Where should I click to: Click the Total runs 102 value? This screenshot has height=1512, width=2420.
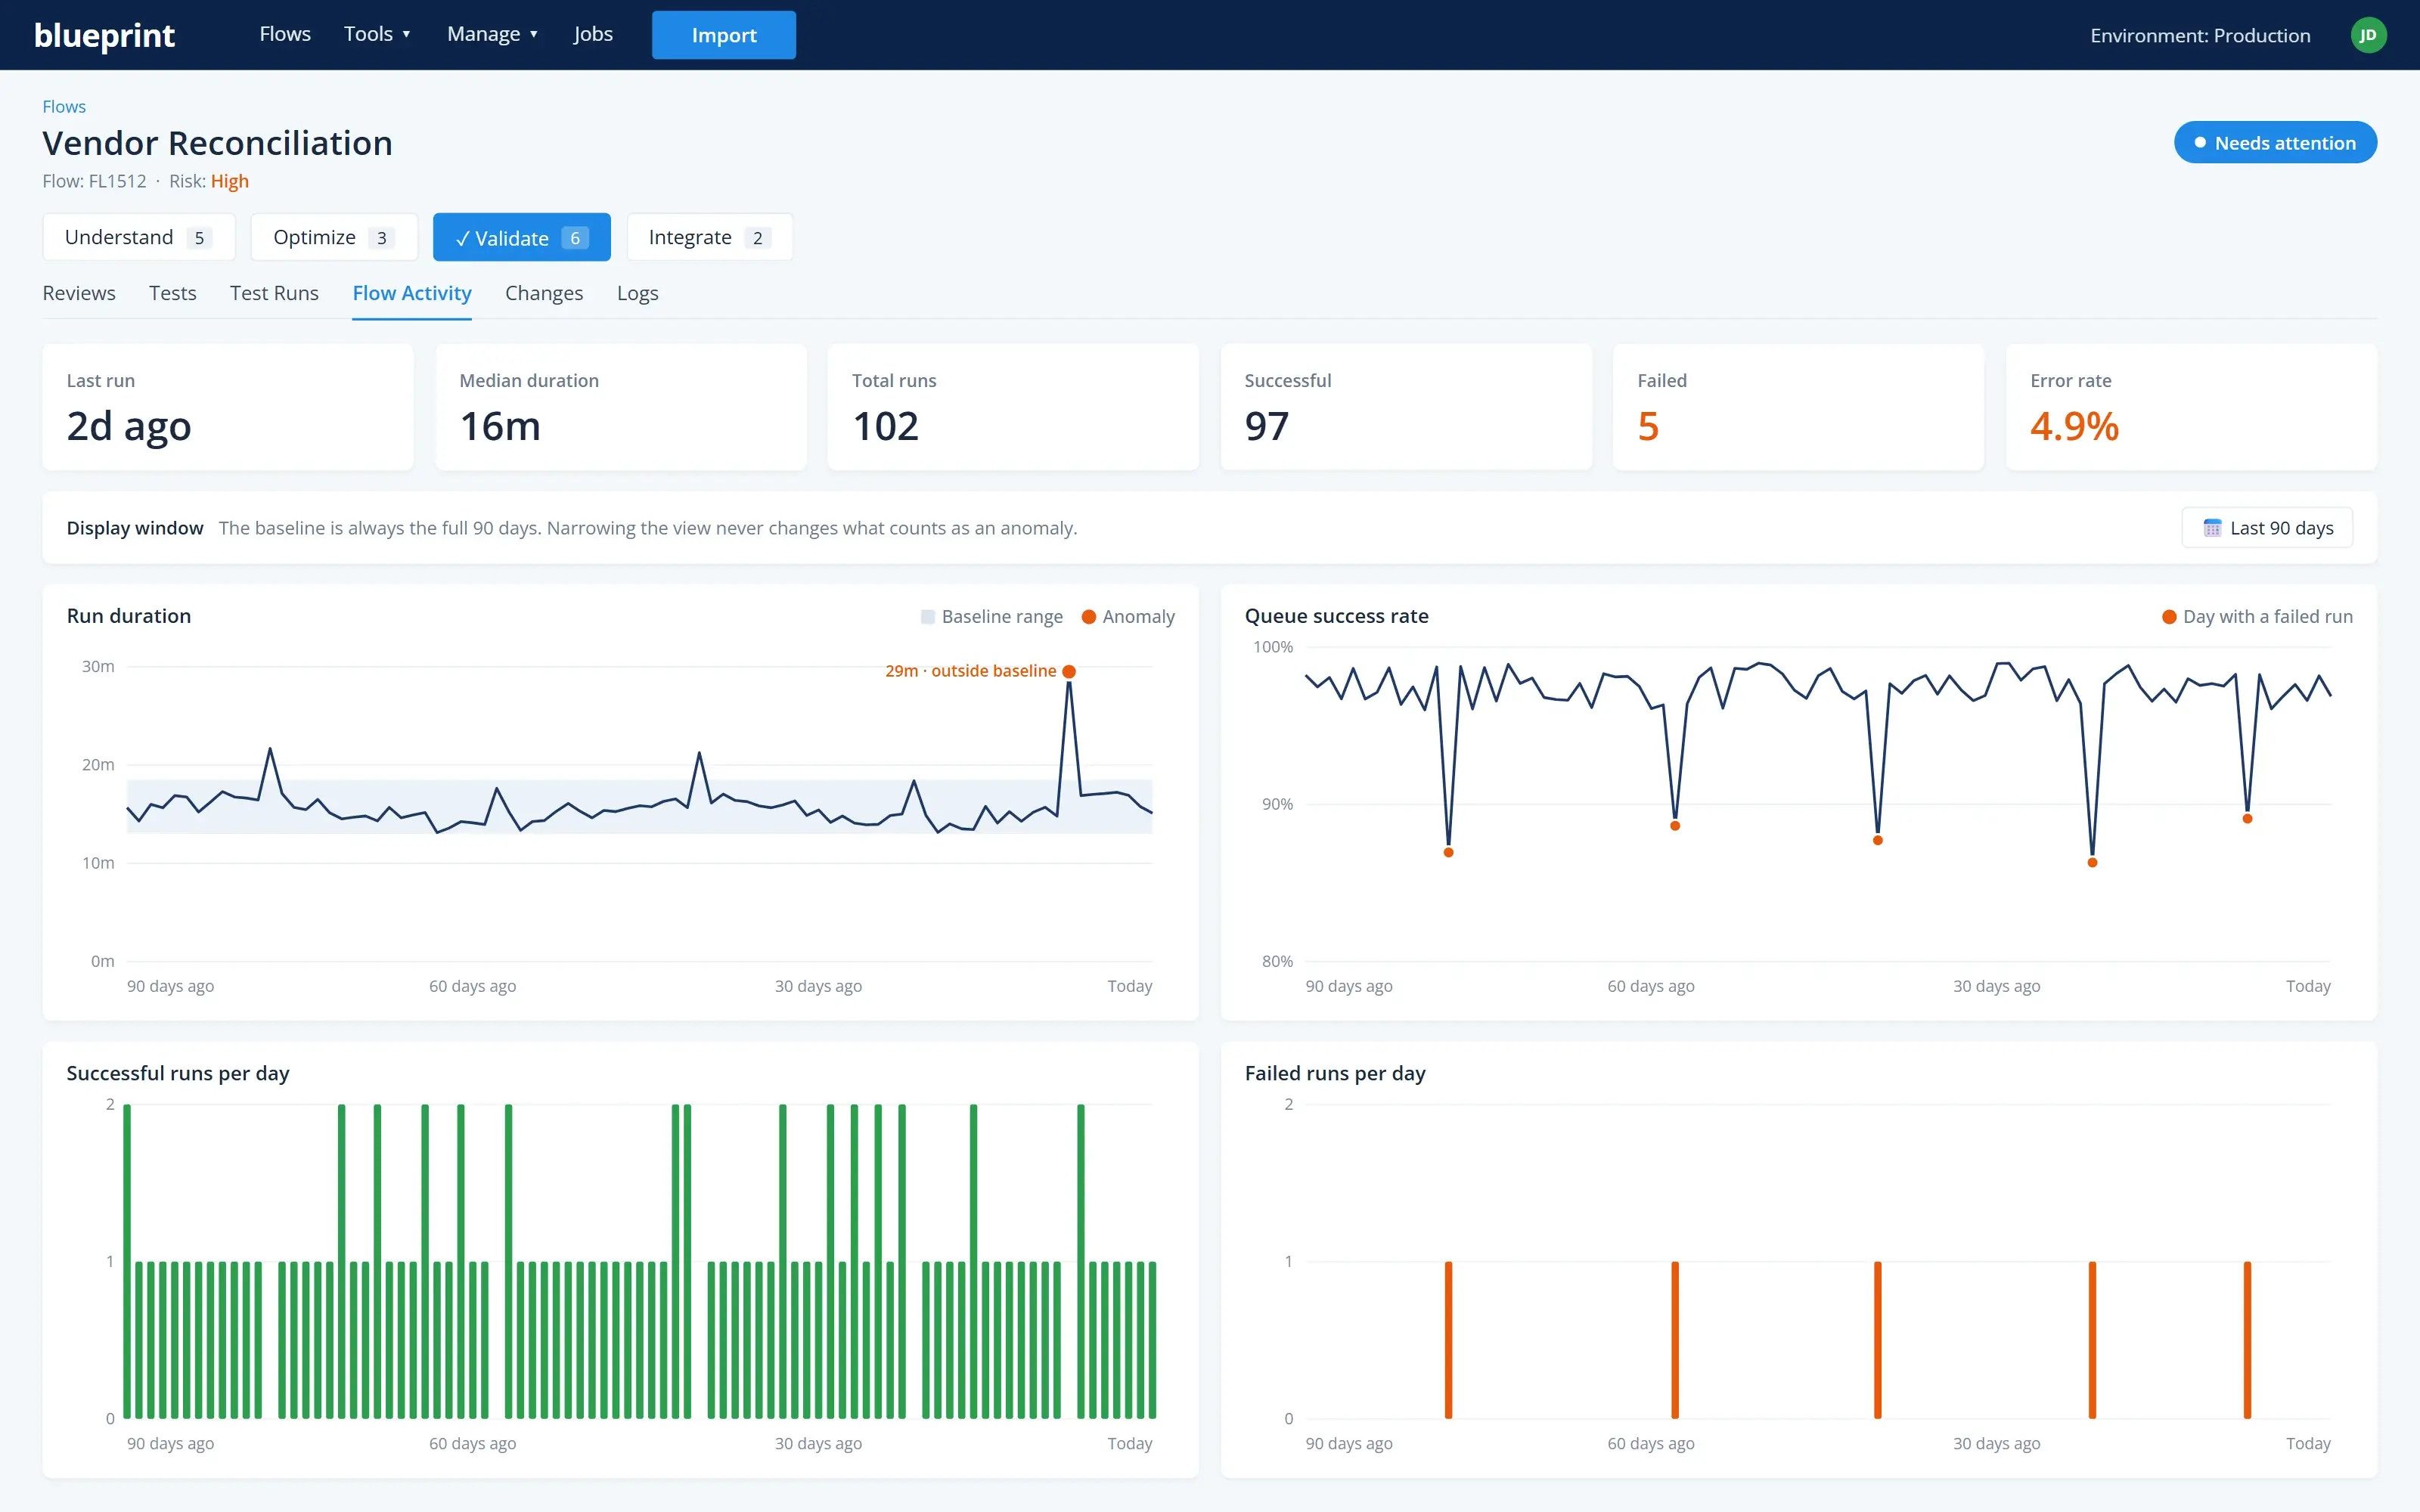[886, 427]
